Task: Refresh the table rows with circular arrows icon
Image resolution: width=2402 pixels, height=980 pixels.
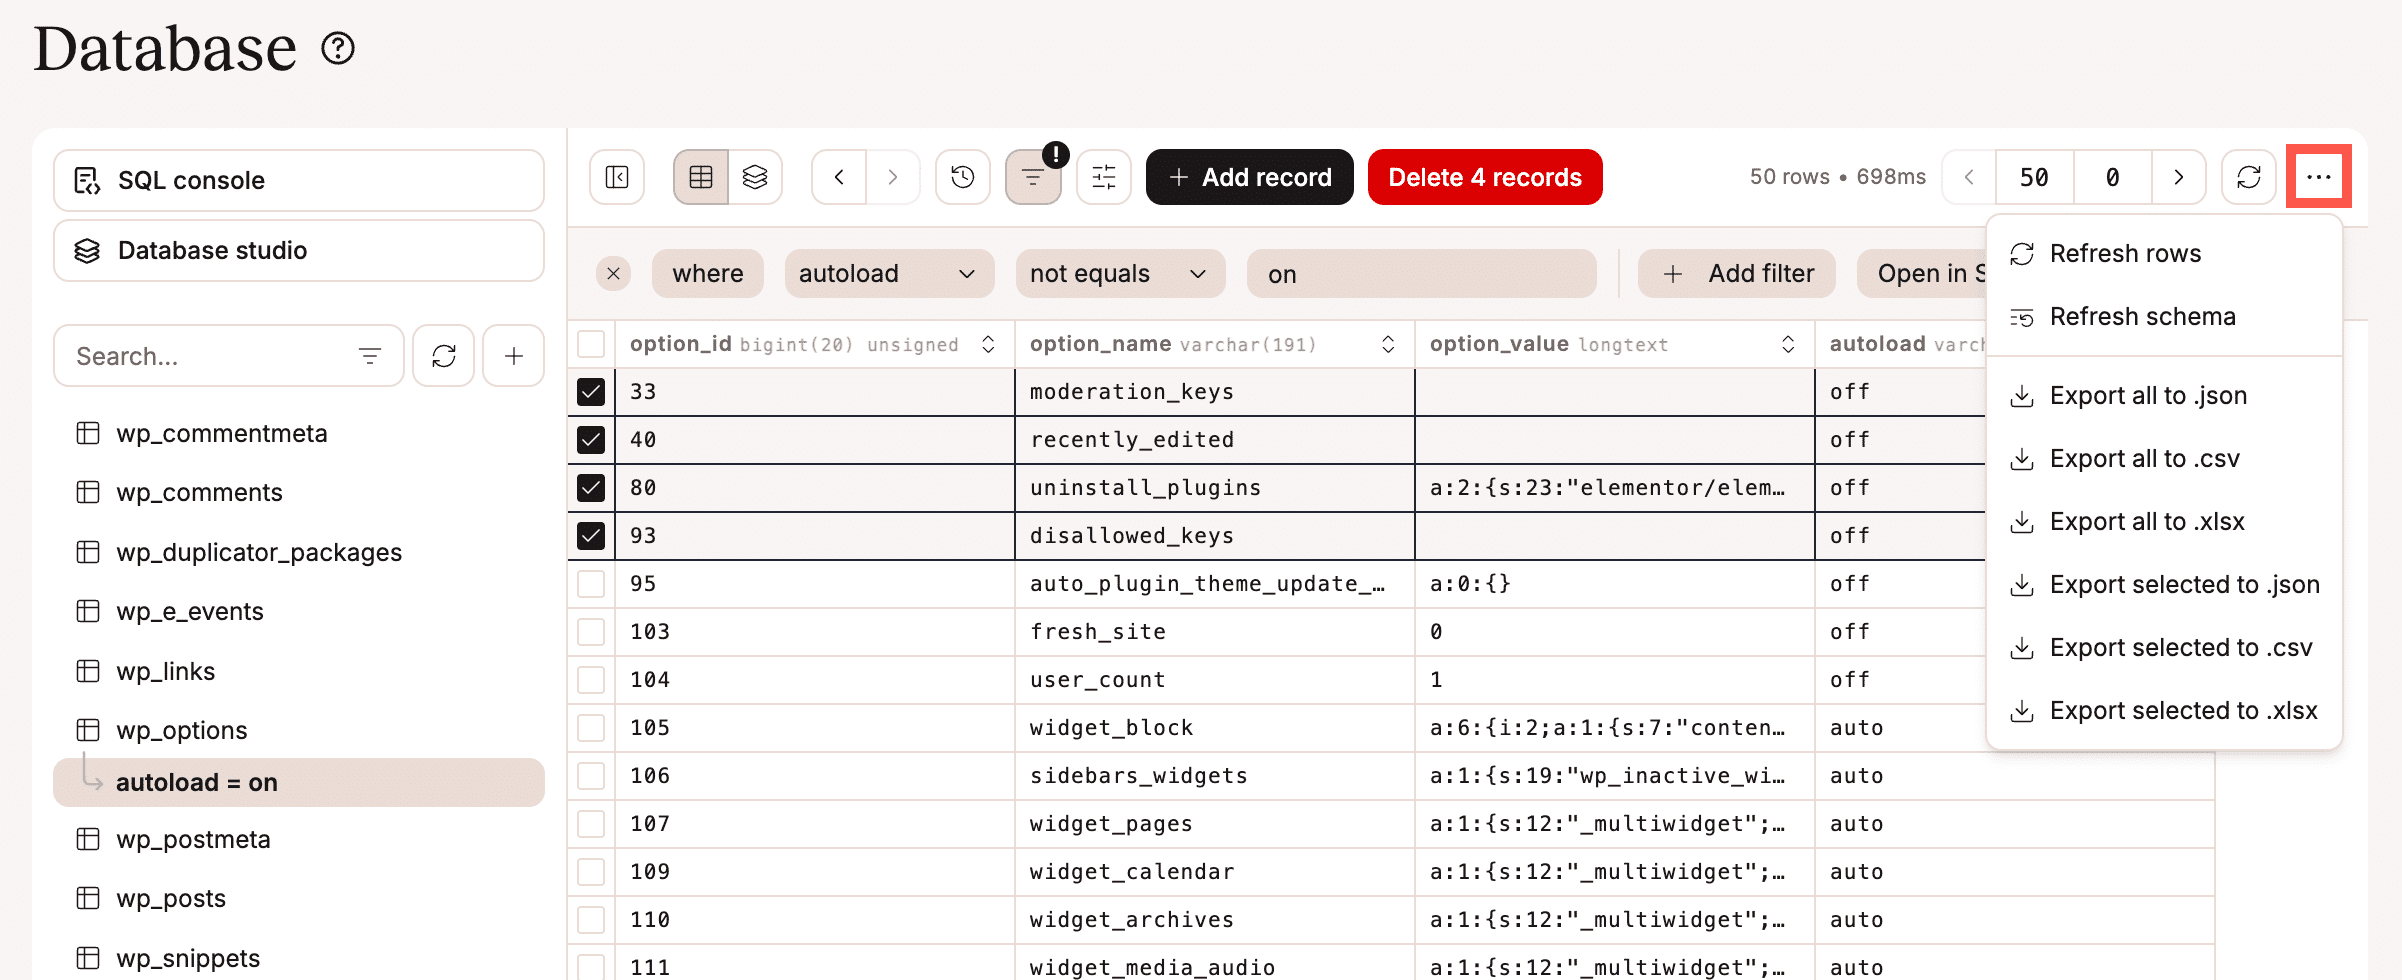Action: (x=2248, y=176)
